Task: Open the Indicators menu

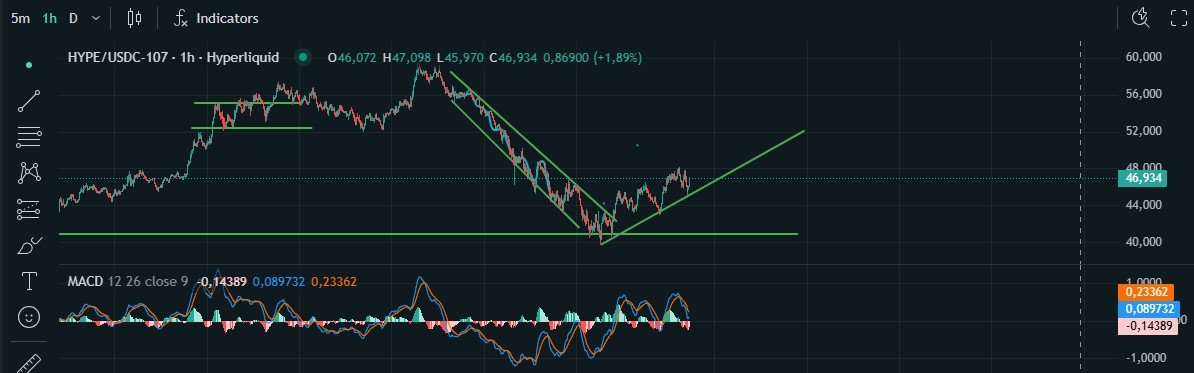Action: [x=227, y=18]
